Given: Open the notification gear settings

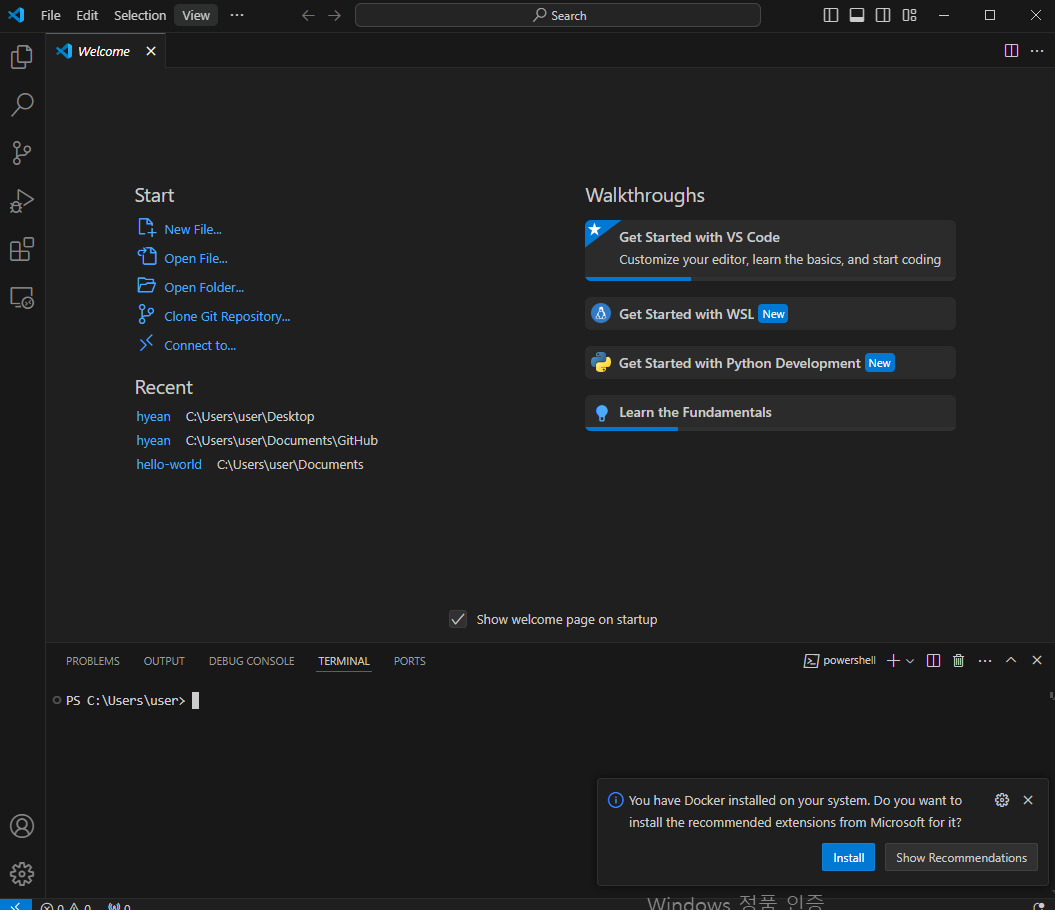Looking at the screenshot, I should click(1001, 800).
